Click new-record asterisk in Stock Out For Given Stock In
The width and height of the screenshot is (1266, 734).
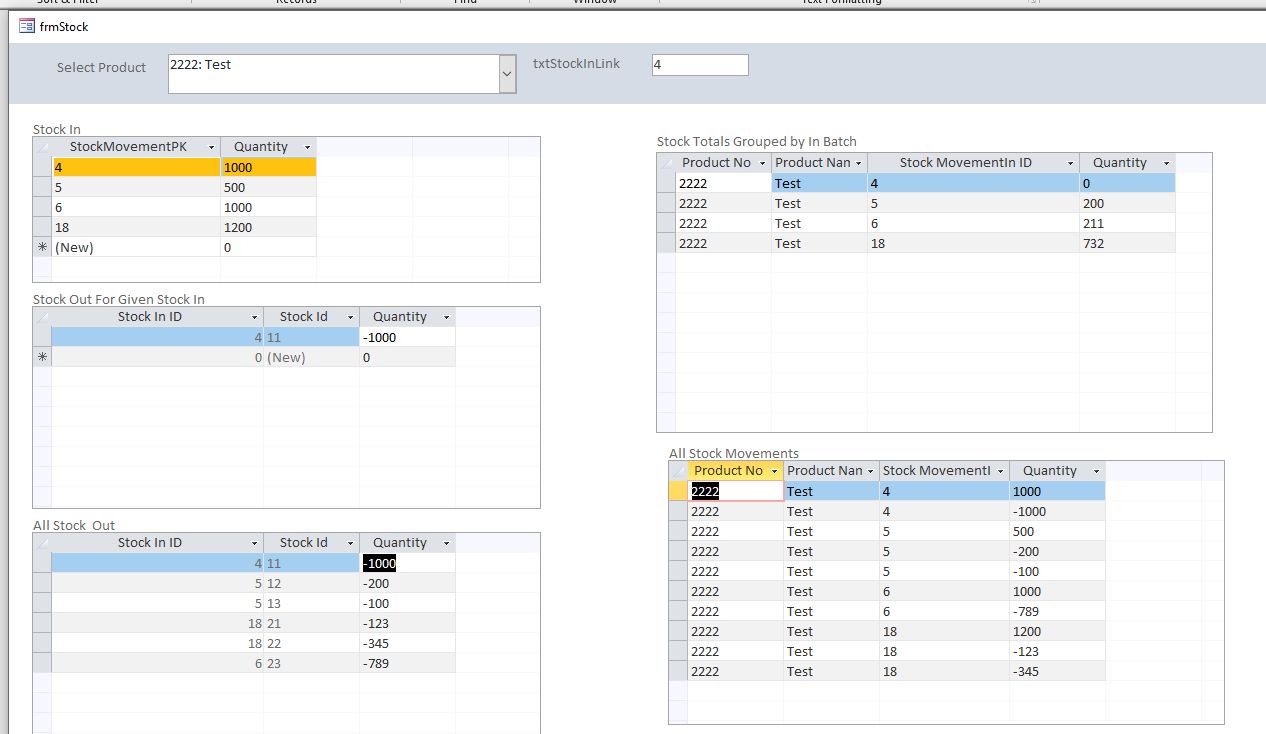click(42, 357)
